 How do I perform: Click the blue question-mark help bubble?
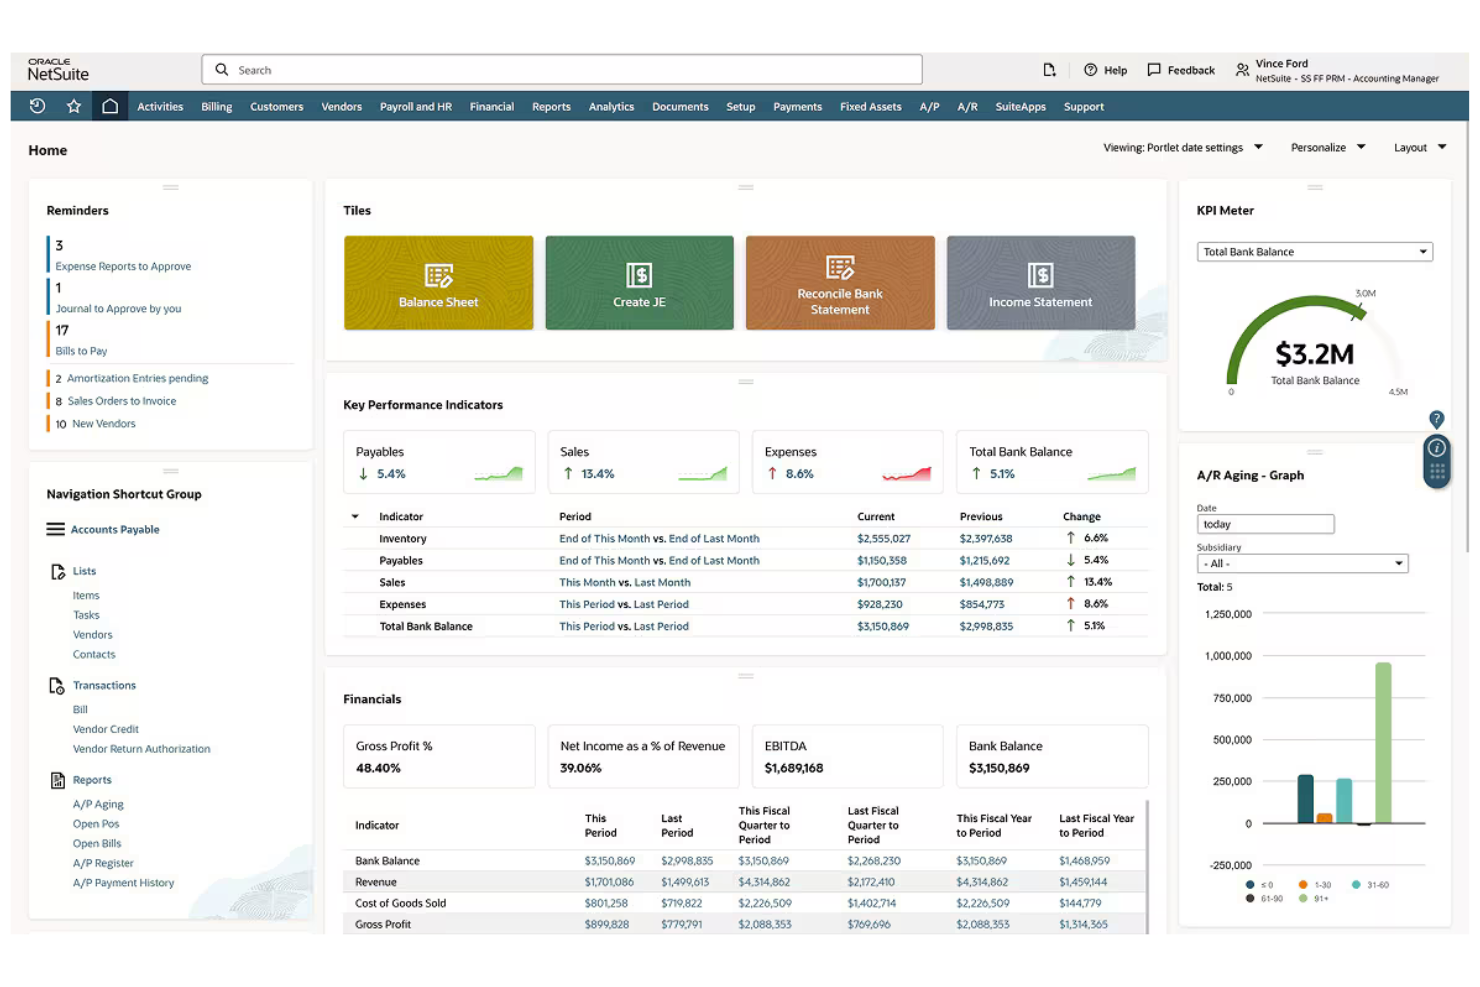tap(1437, 420)
